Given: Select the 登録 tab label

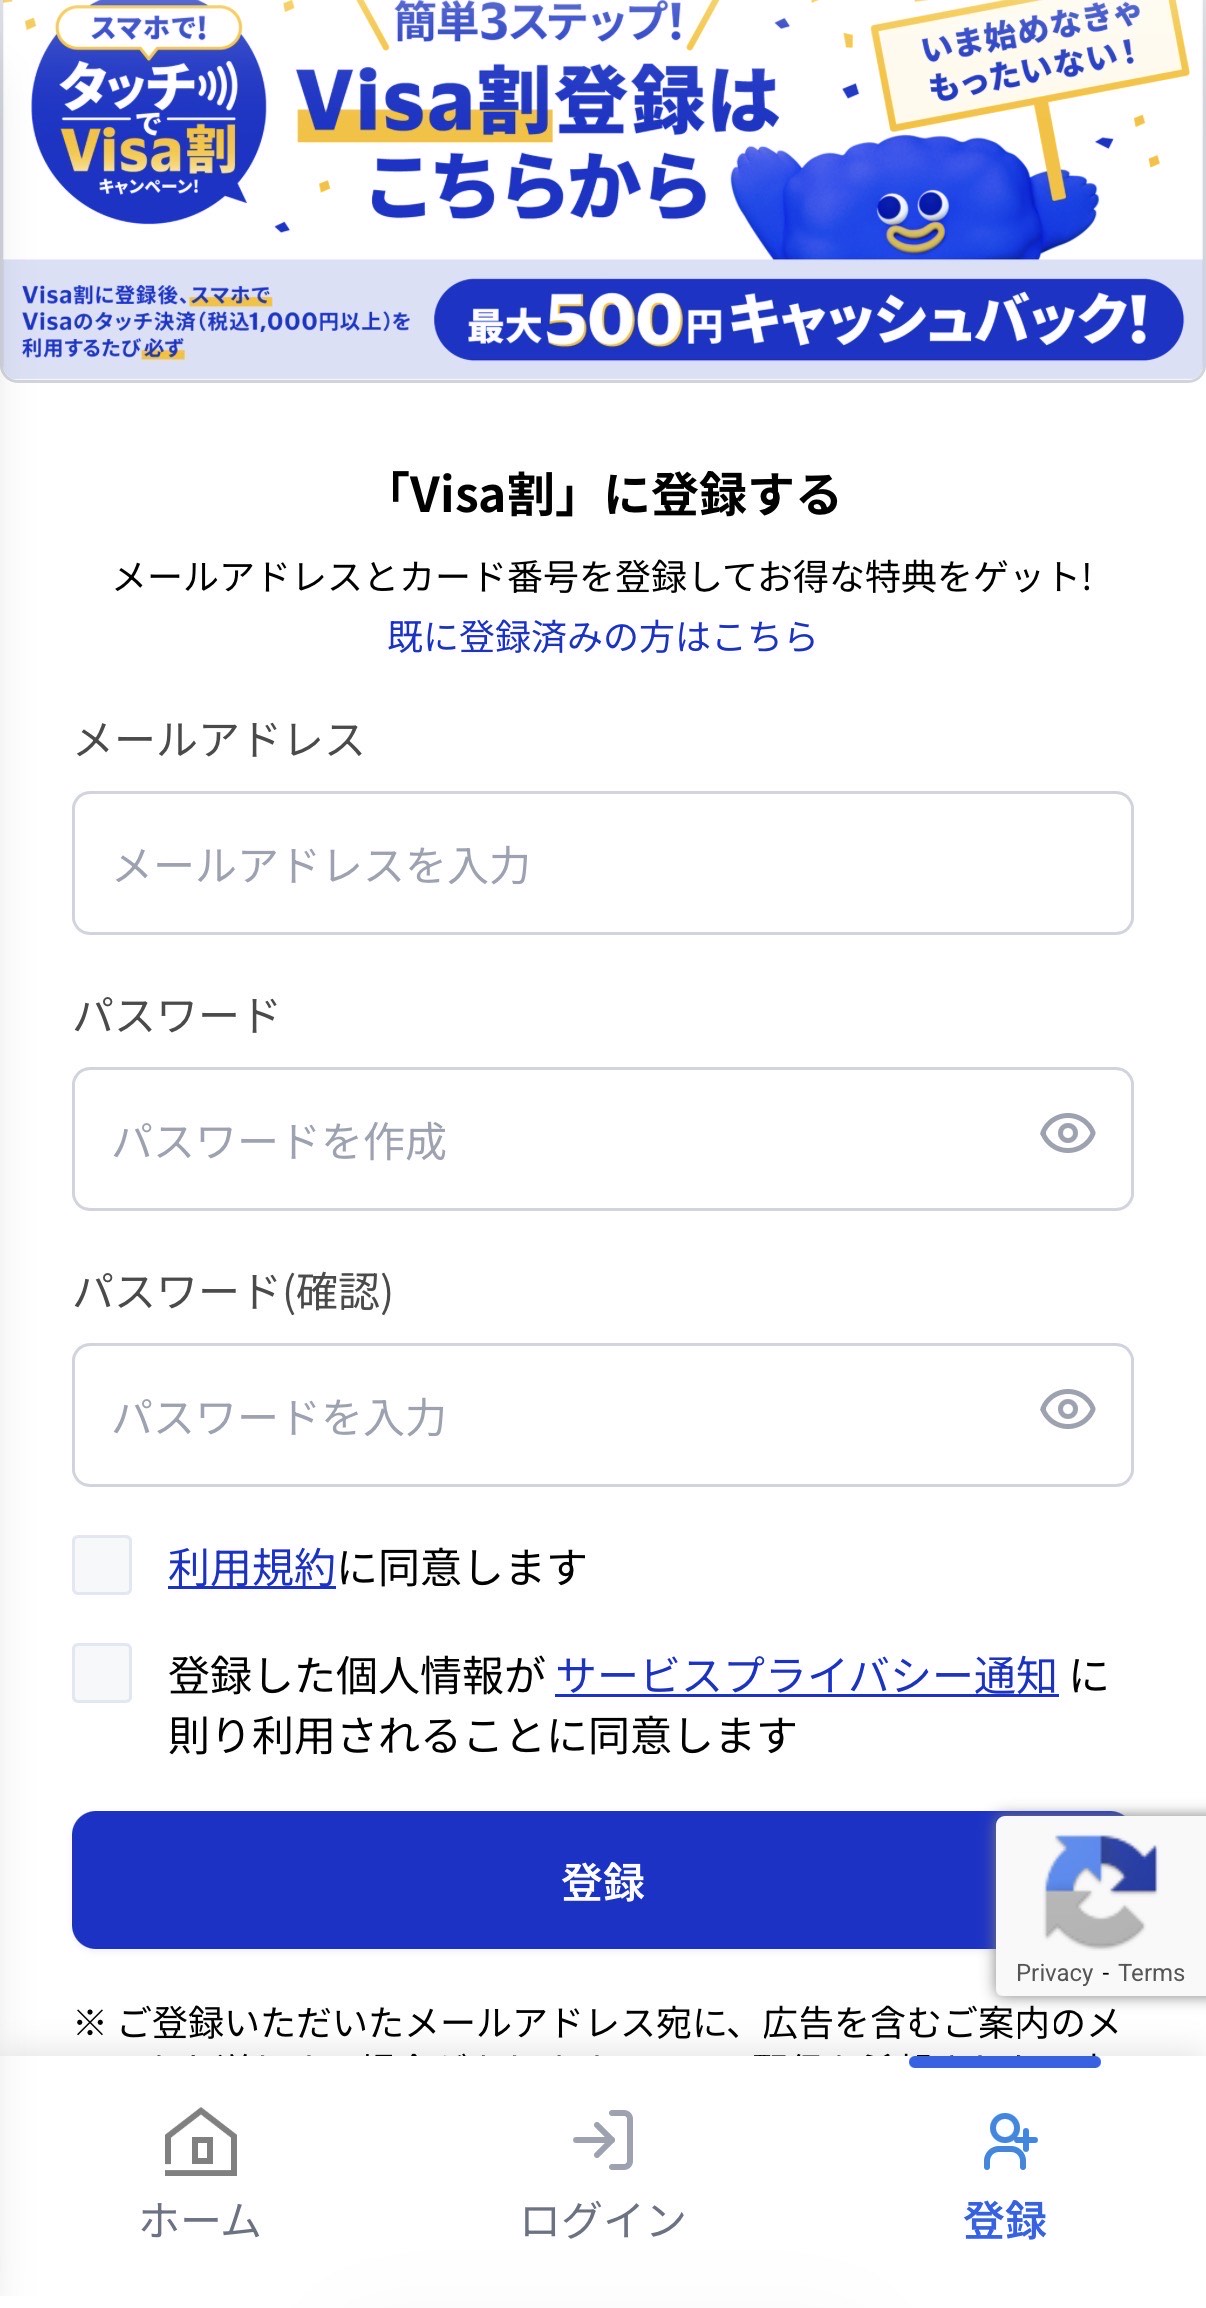Looking at the screenshot, I should click(1005, 2220).
